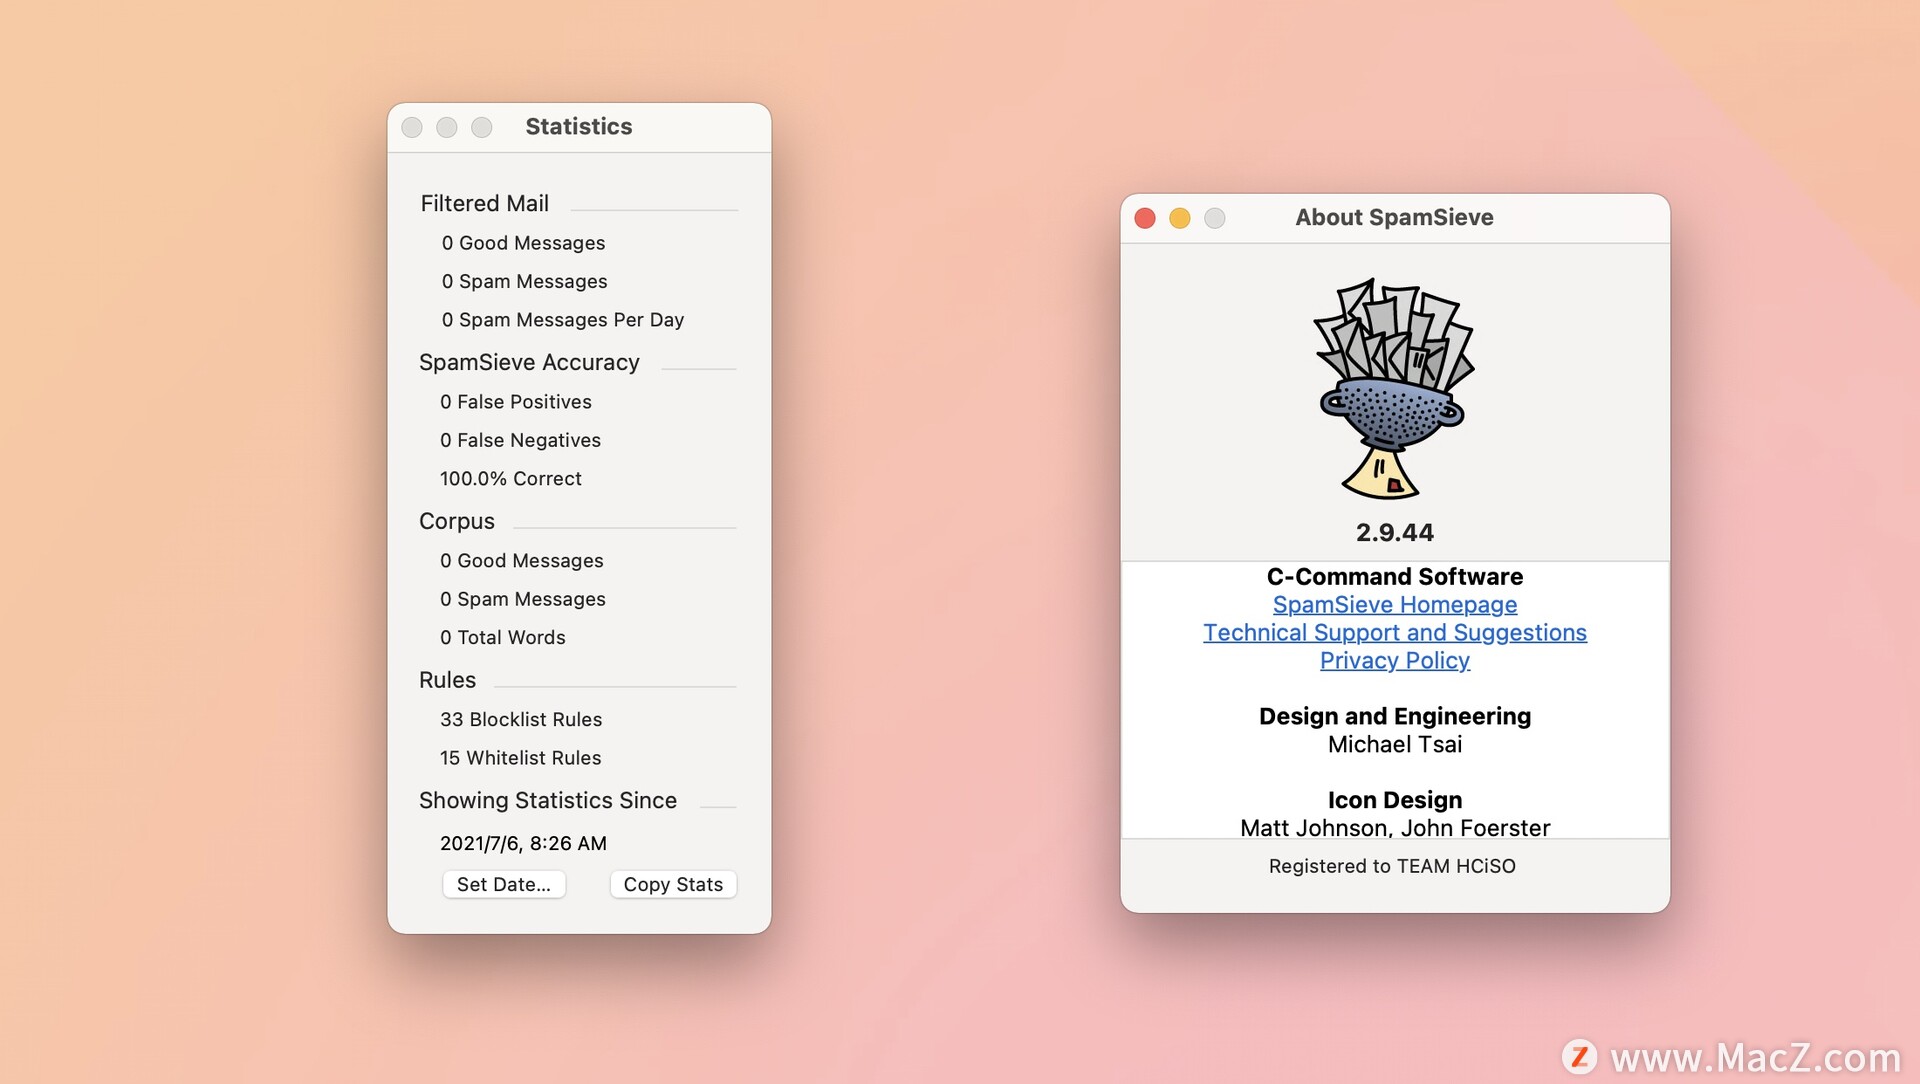This screenshot has height=1084, width=1920.
Task: Click the '15 Whitelist Rules' entry
Action: [x=520, y=758]
